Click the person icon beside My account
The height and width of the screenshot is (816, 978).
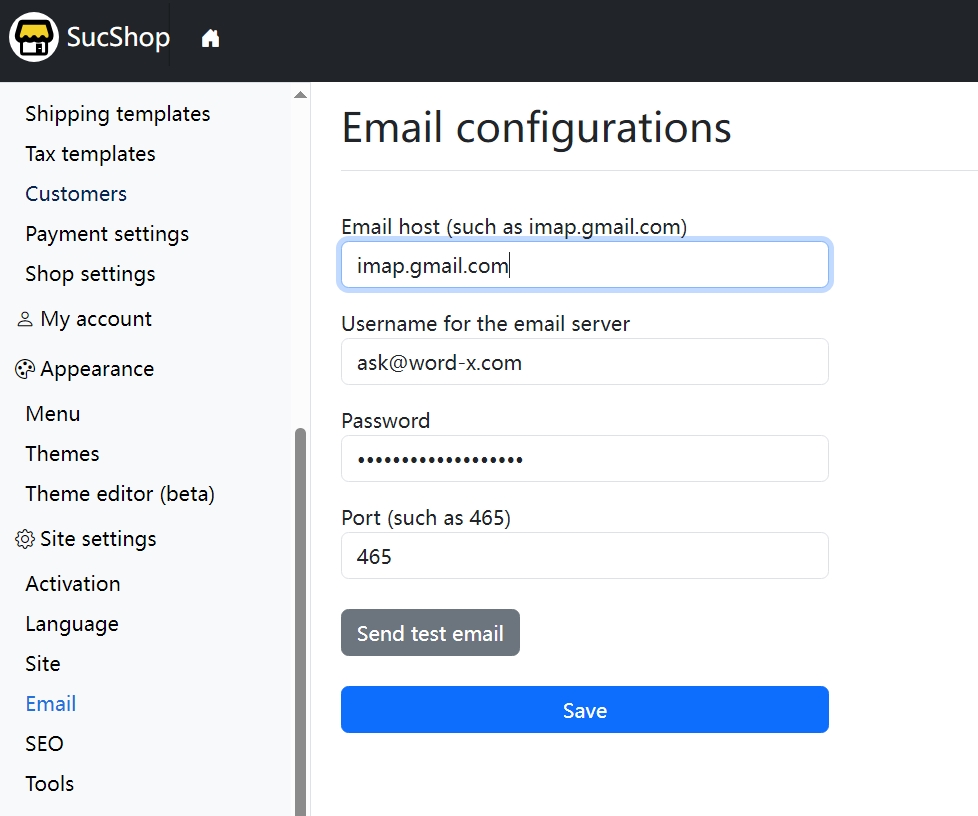click(25, 320)
